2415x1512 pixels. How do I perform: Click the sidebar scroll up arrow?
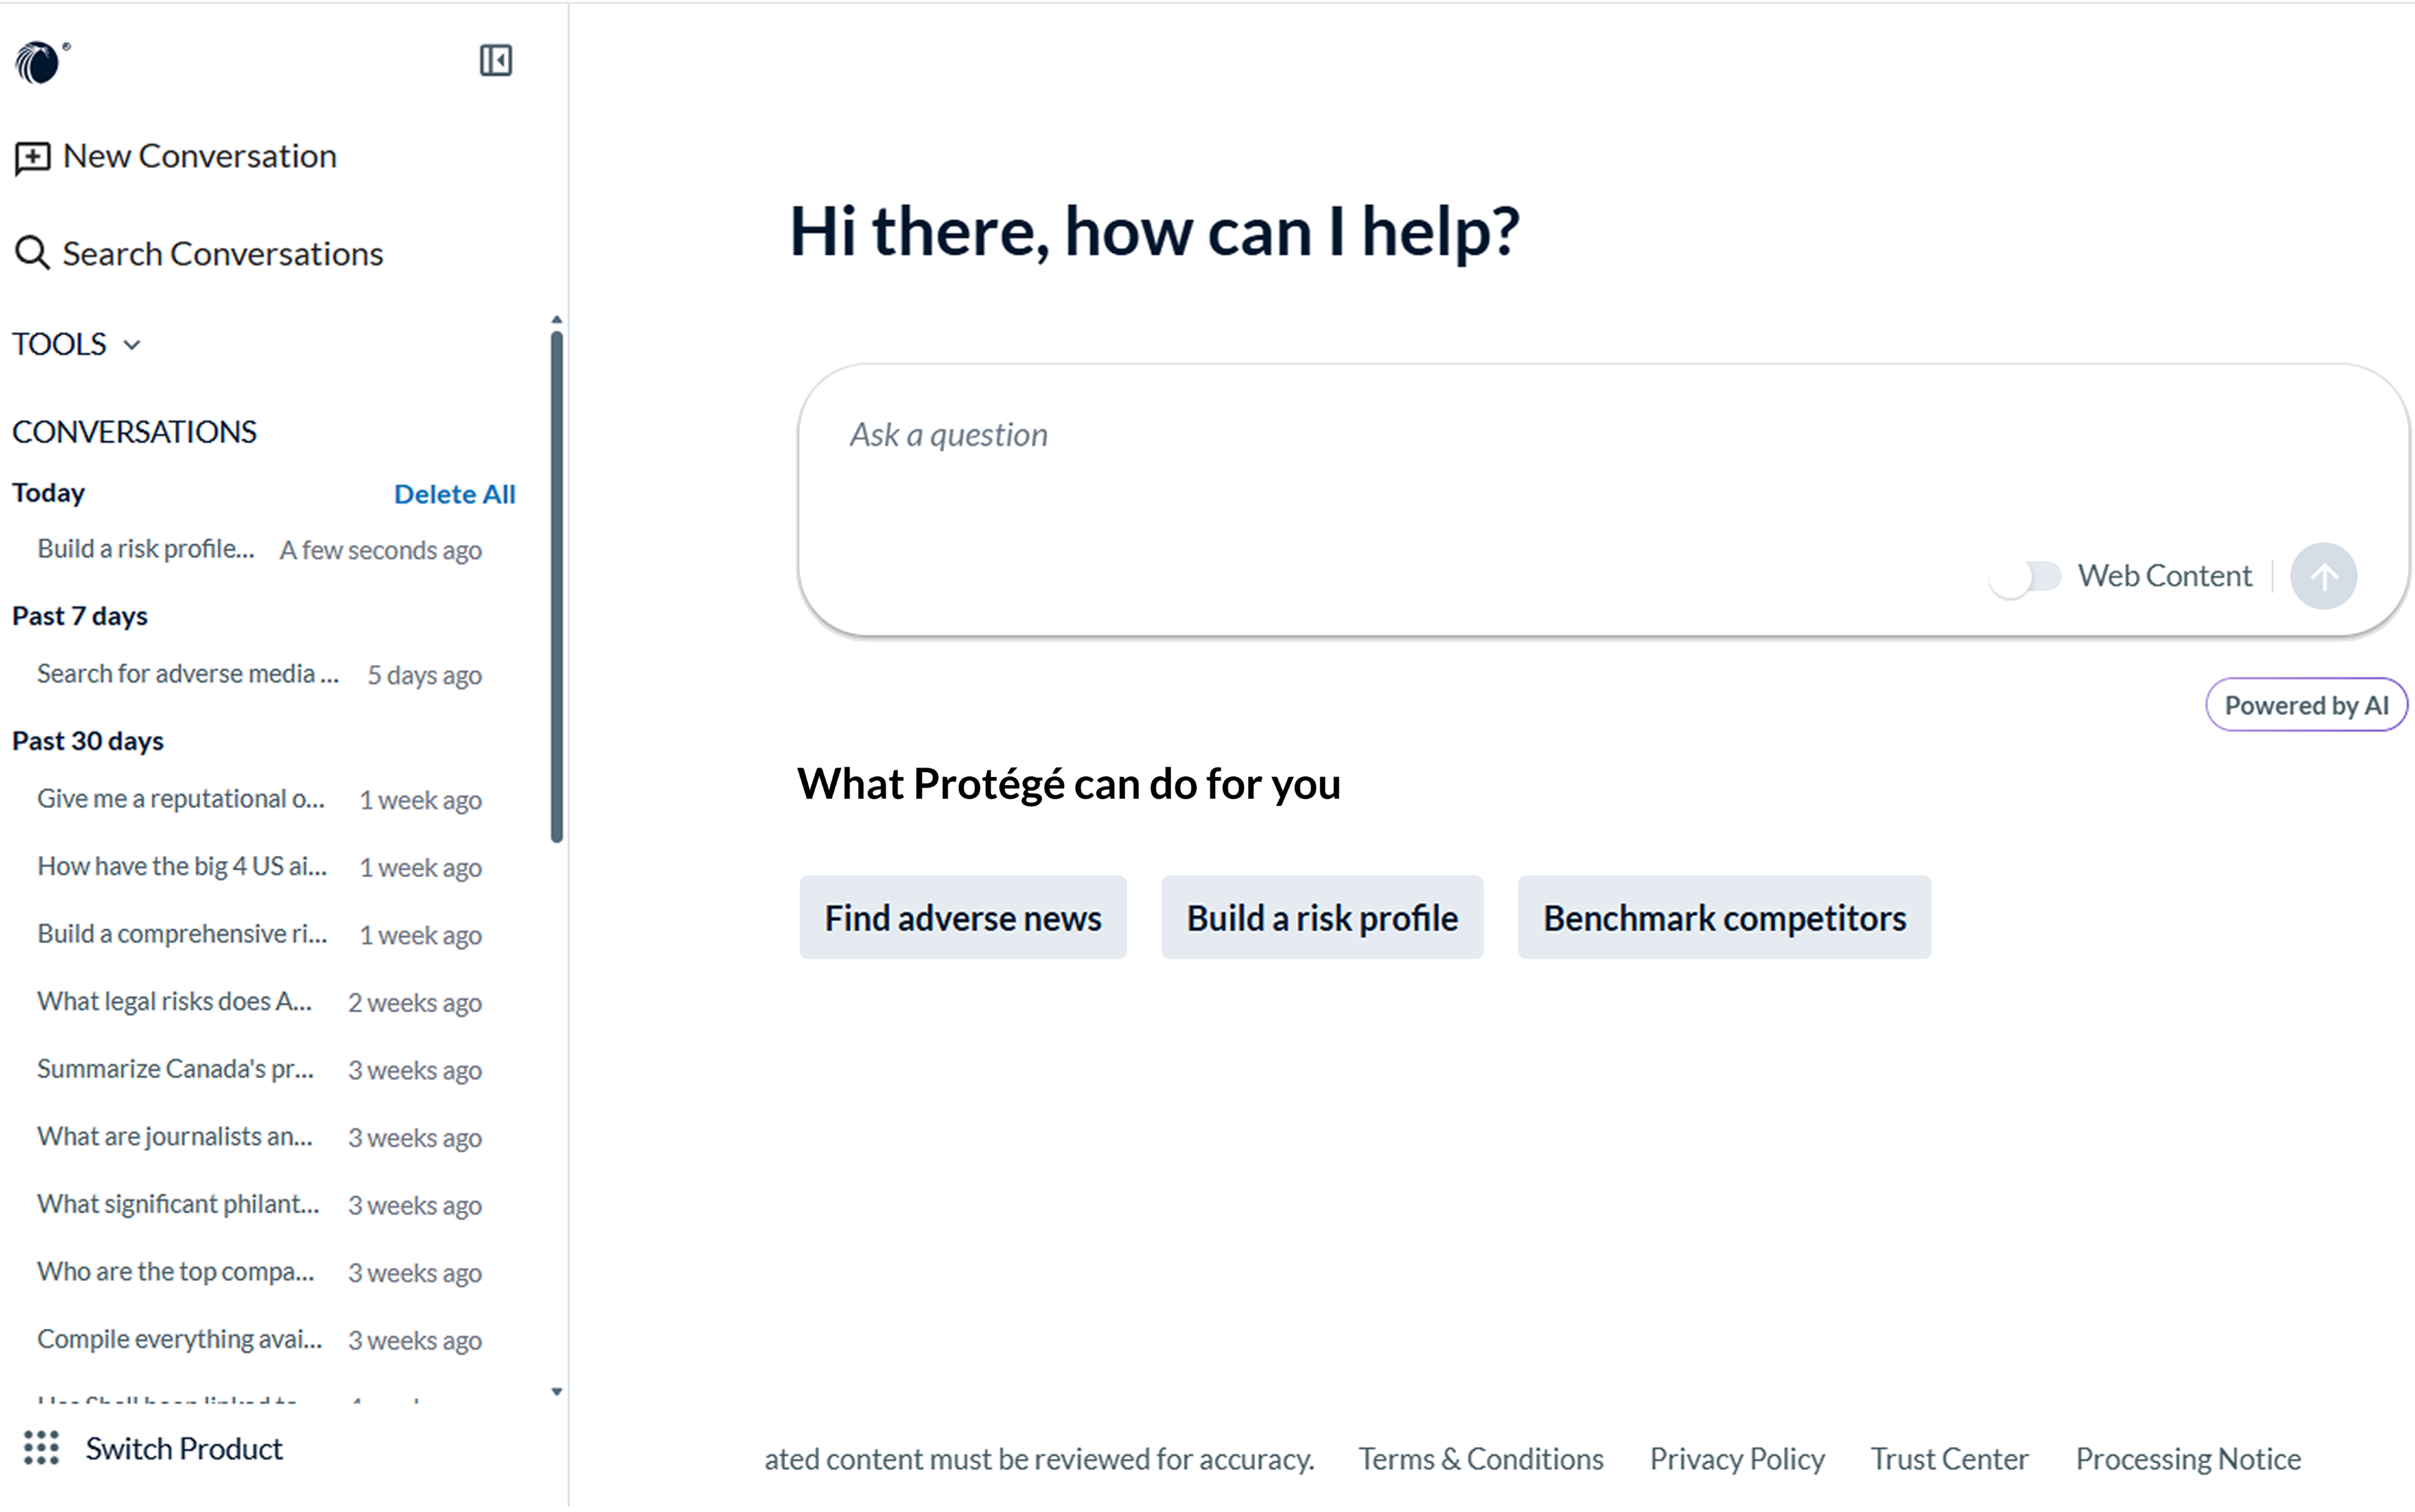tap(557, 320)
